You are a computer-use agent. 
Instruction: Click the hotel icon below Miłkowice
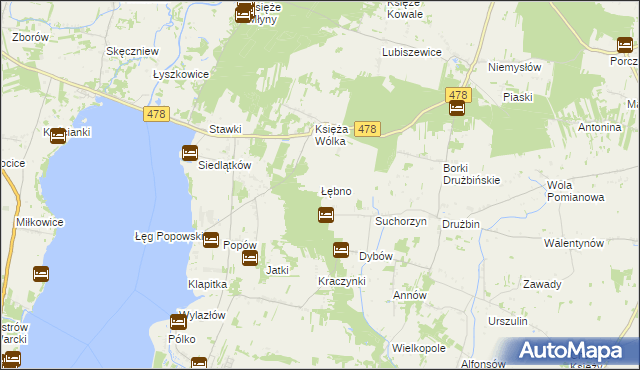coord(41,274)
